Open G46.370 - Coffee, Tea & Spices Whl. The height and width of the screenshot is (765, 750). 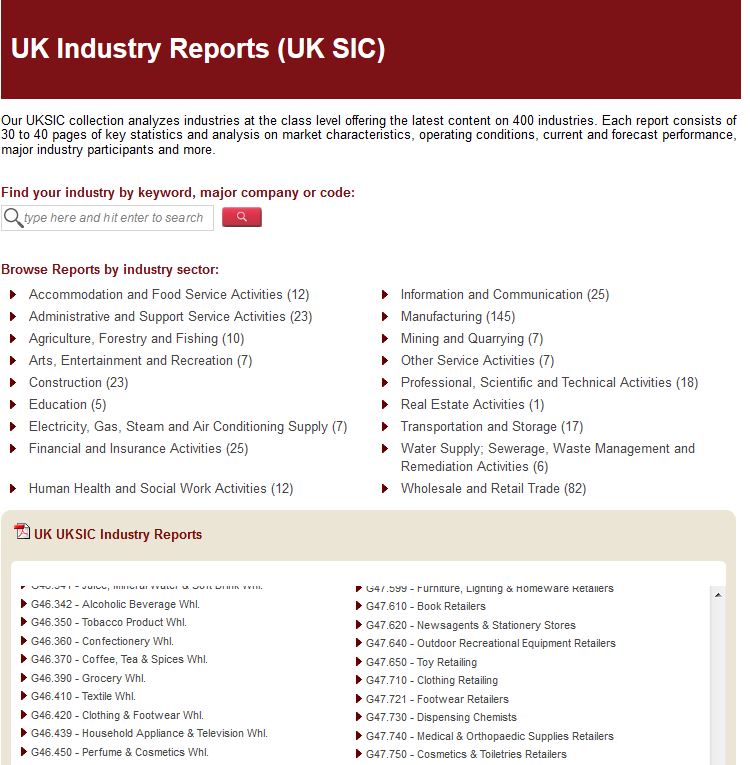point(119,660)
